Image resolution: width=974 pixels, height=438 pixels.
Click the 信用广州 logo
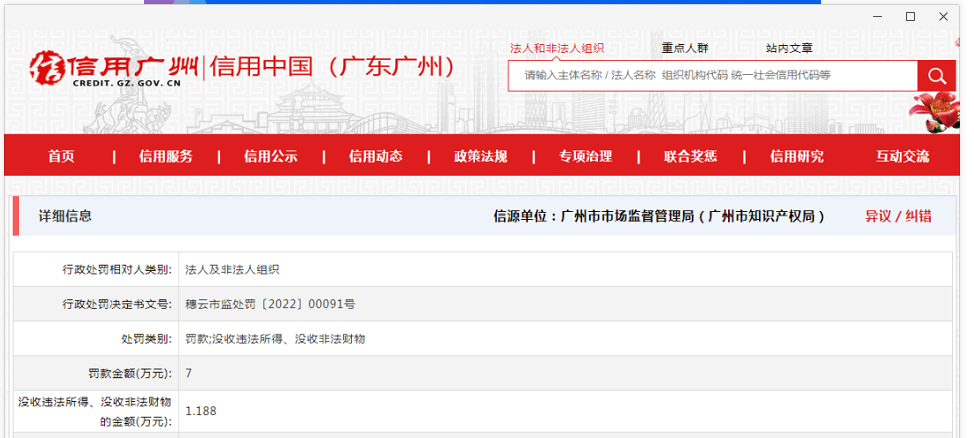coord(114,68)
